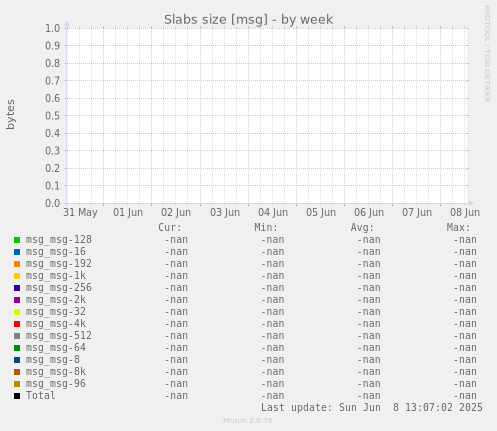Click the graph title 'Slabs size [msg] - by week'
The height and width of the screenshot is (431, 497).
pyautogui.click(x=248, y=20)
